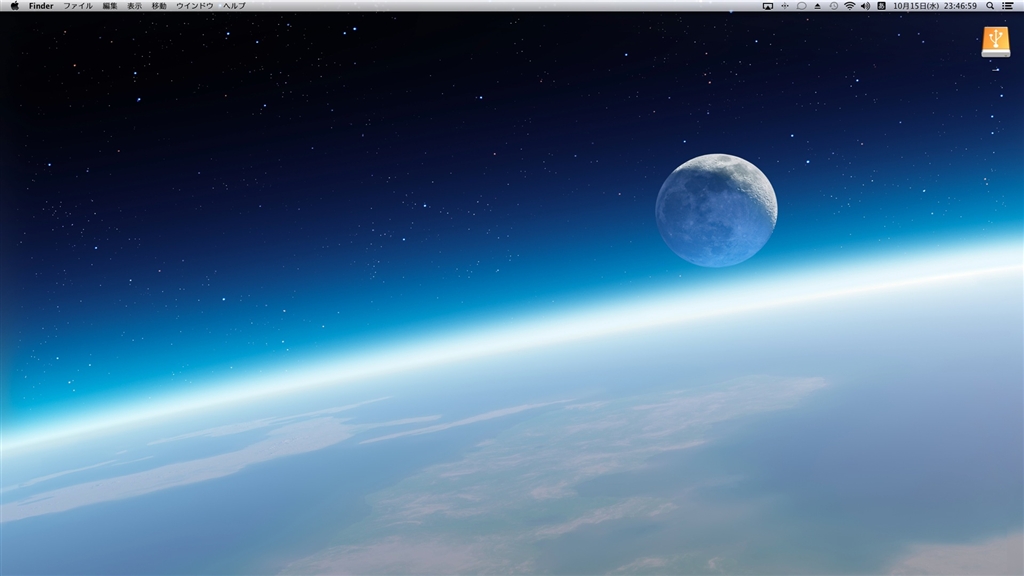Open the volume speaker icon
This screenshot has height=576, width=1024.
[865, 6]
